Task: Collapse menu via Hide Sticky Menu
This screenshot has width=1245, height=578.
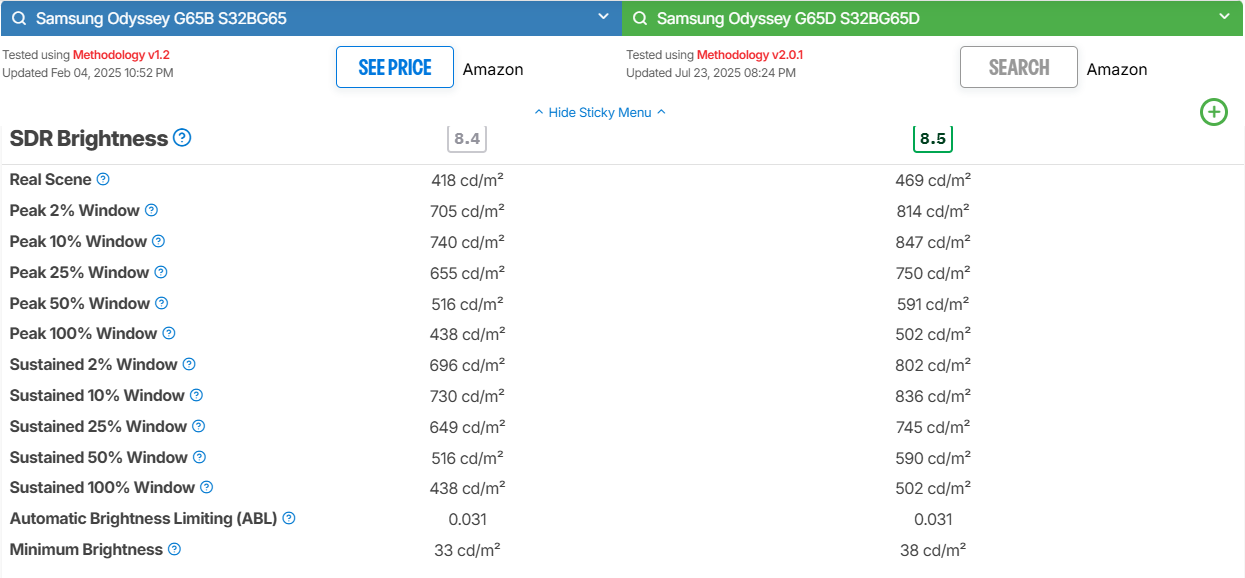Action: click(x=600, y=112)
